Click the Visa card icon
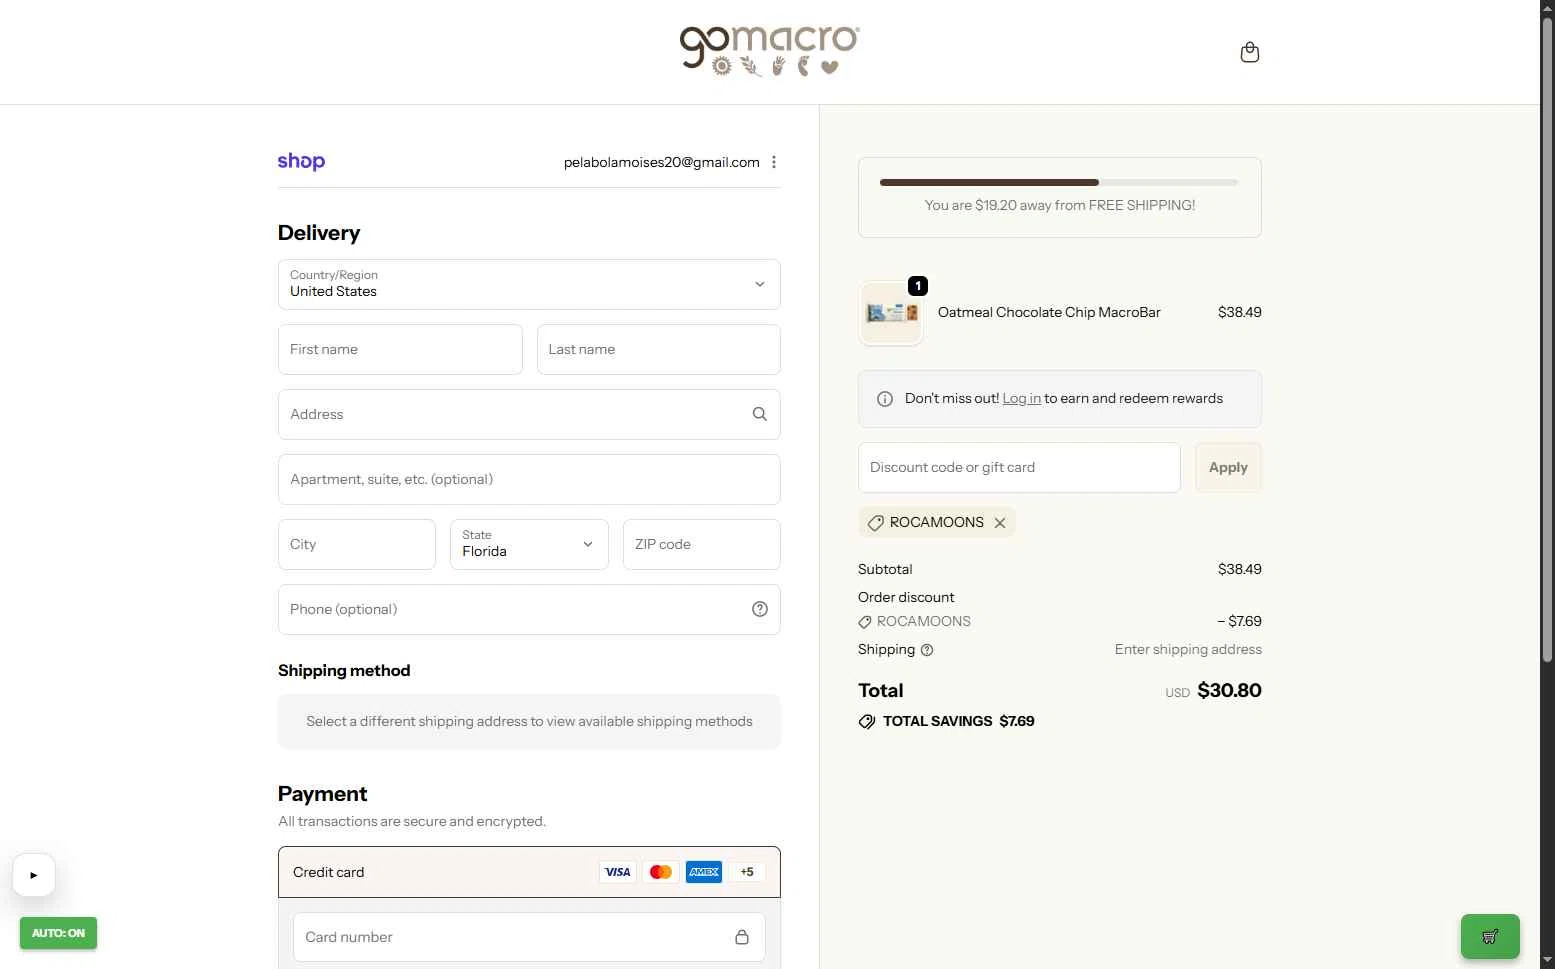The height and width of the screenshot is (969, 1555). coord(617,872)
